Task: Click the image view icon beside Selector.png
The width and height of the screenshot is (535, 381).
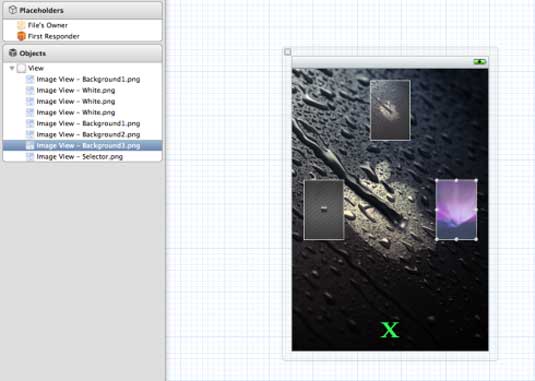Action: click(x=30, y=157)
